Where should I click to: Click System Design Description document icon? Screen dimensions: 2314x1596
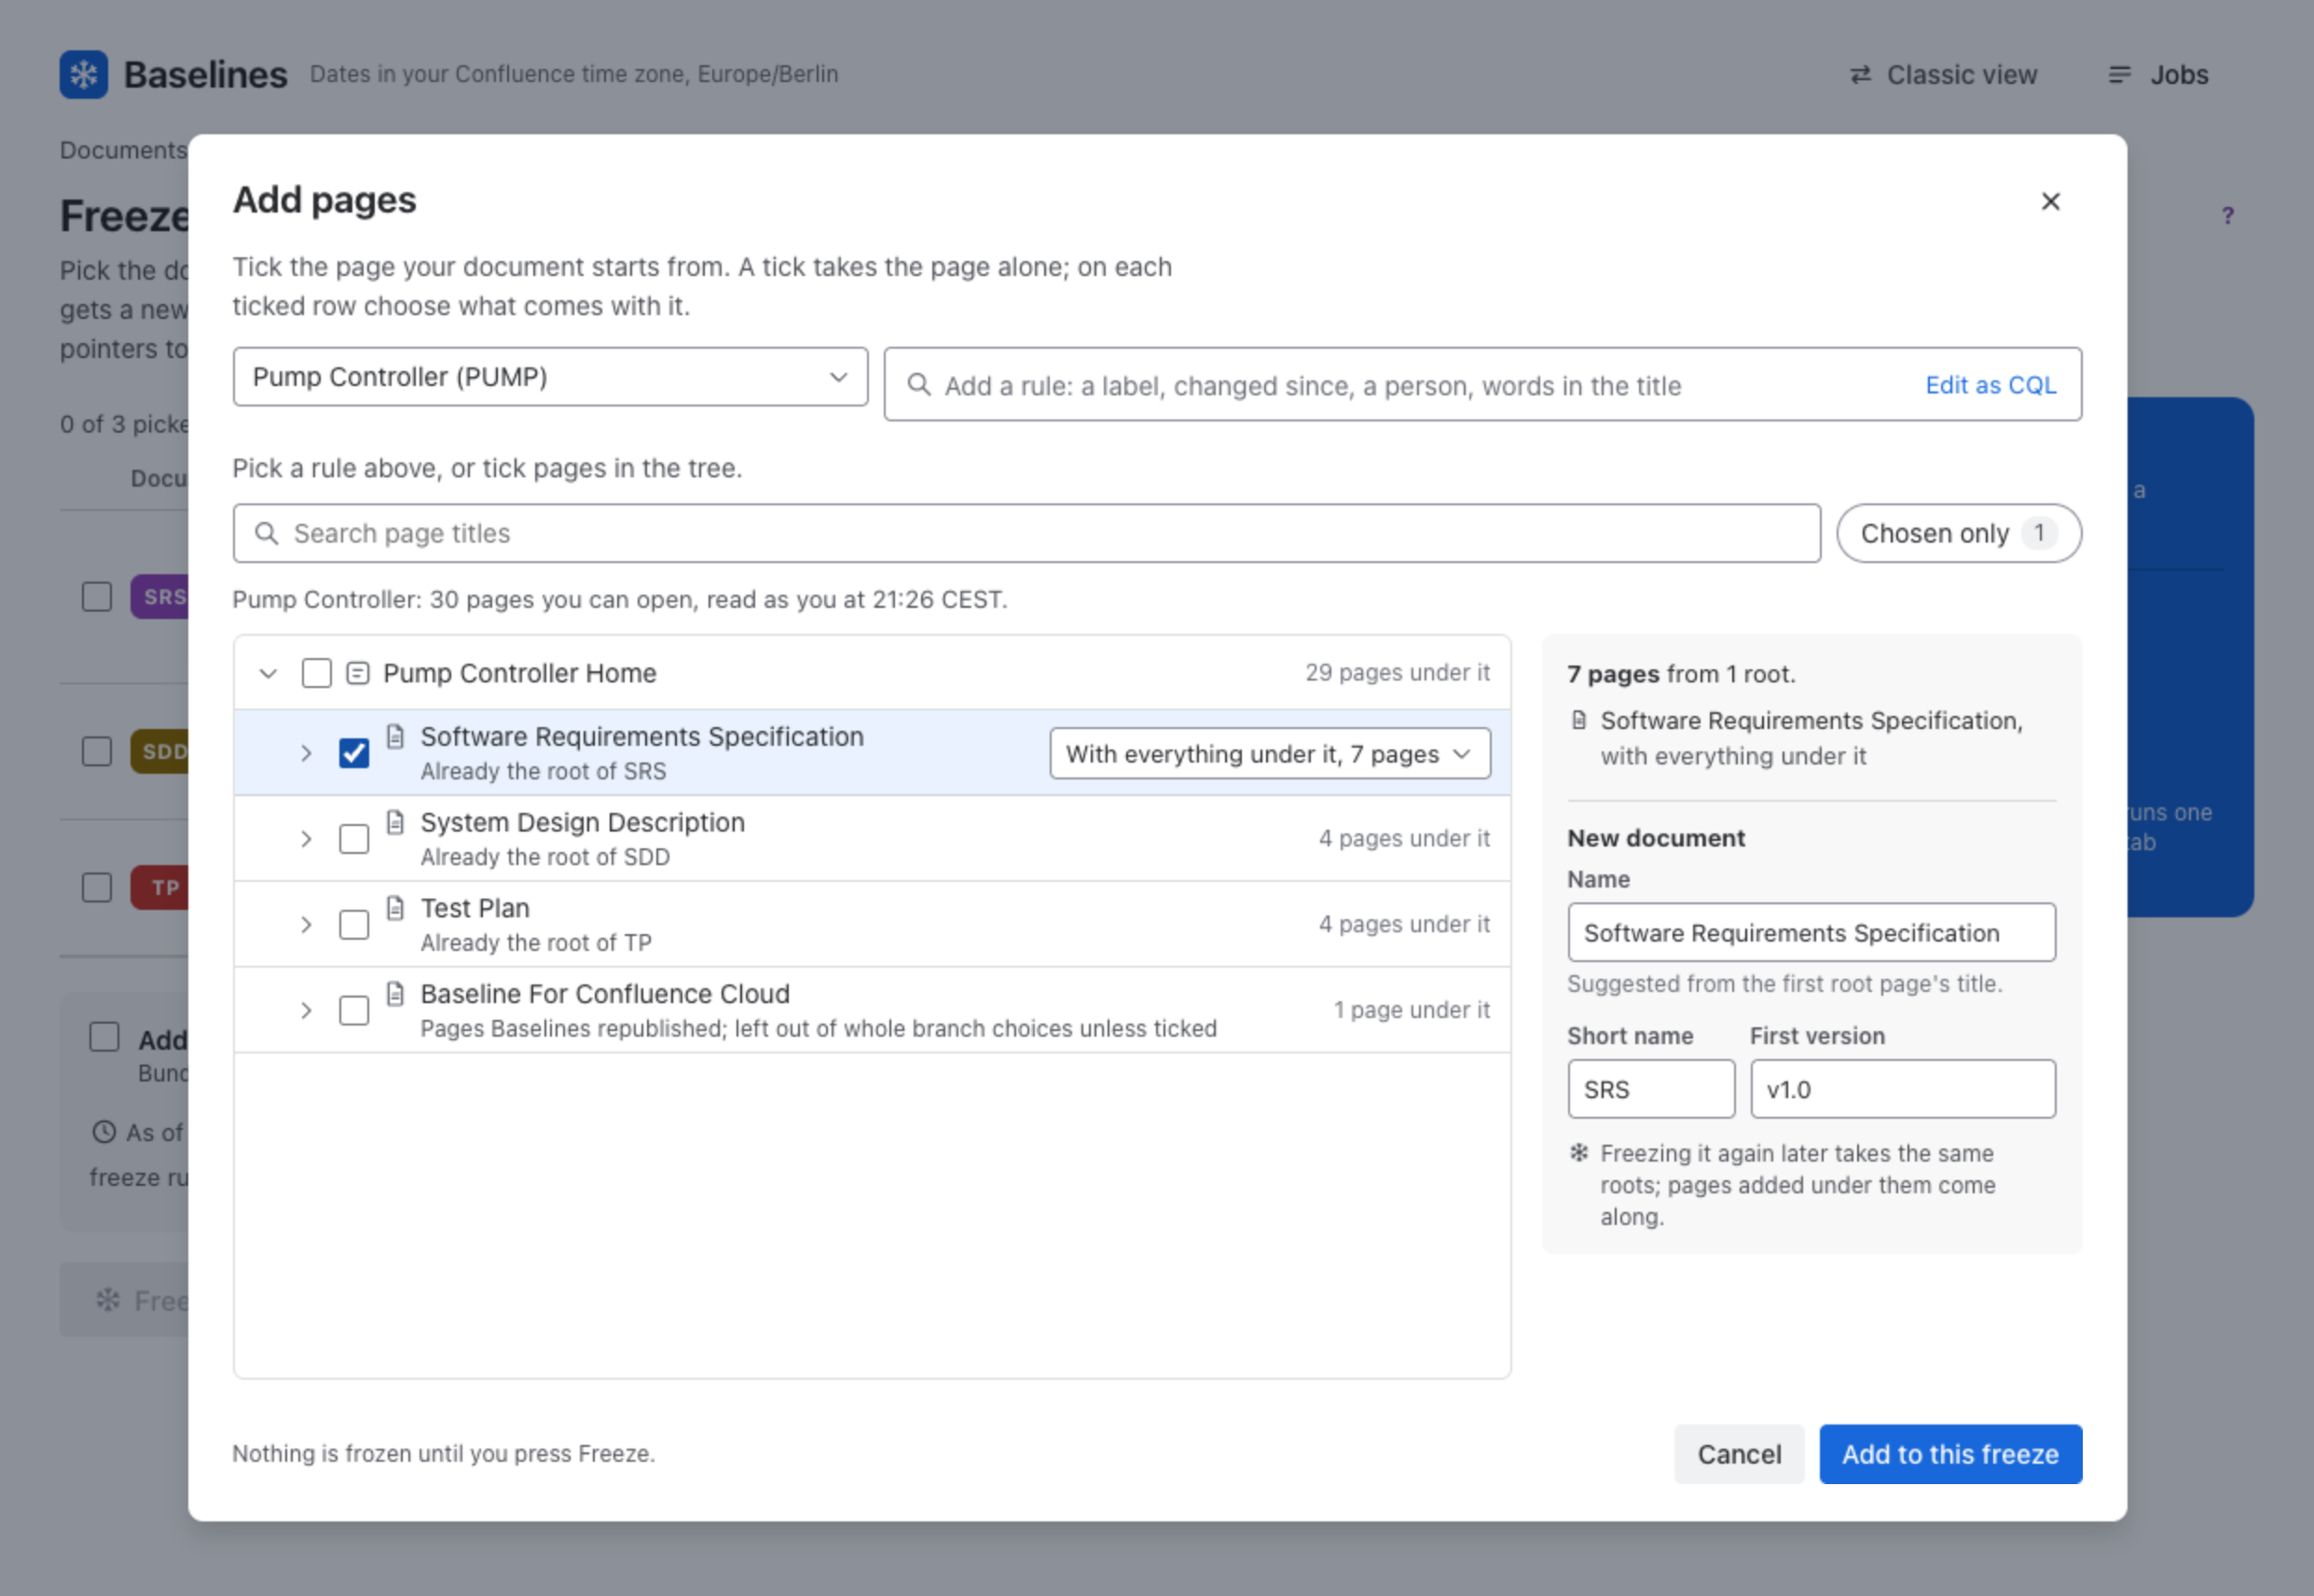(x=395, y=823)
